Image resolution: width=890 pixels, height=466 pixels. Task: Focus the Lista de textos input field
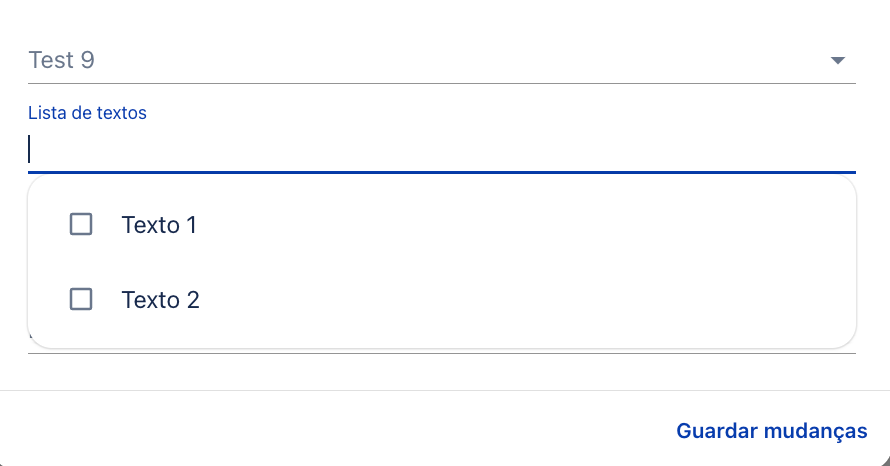pos(440,150)
